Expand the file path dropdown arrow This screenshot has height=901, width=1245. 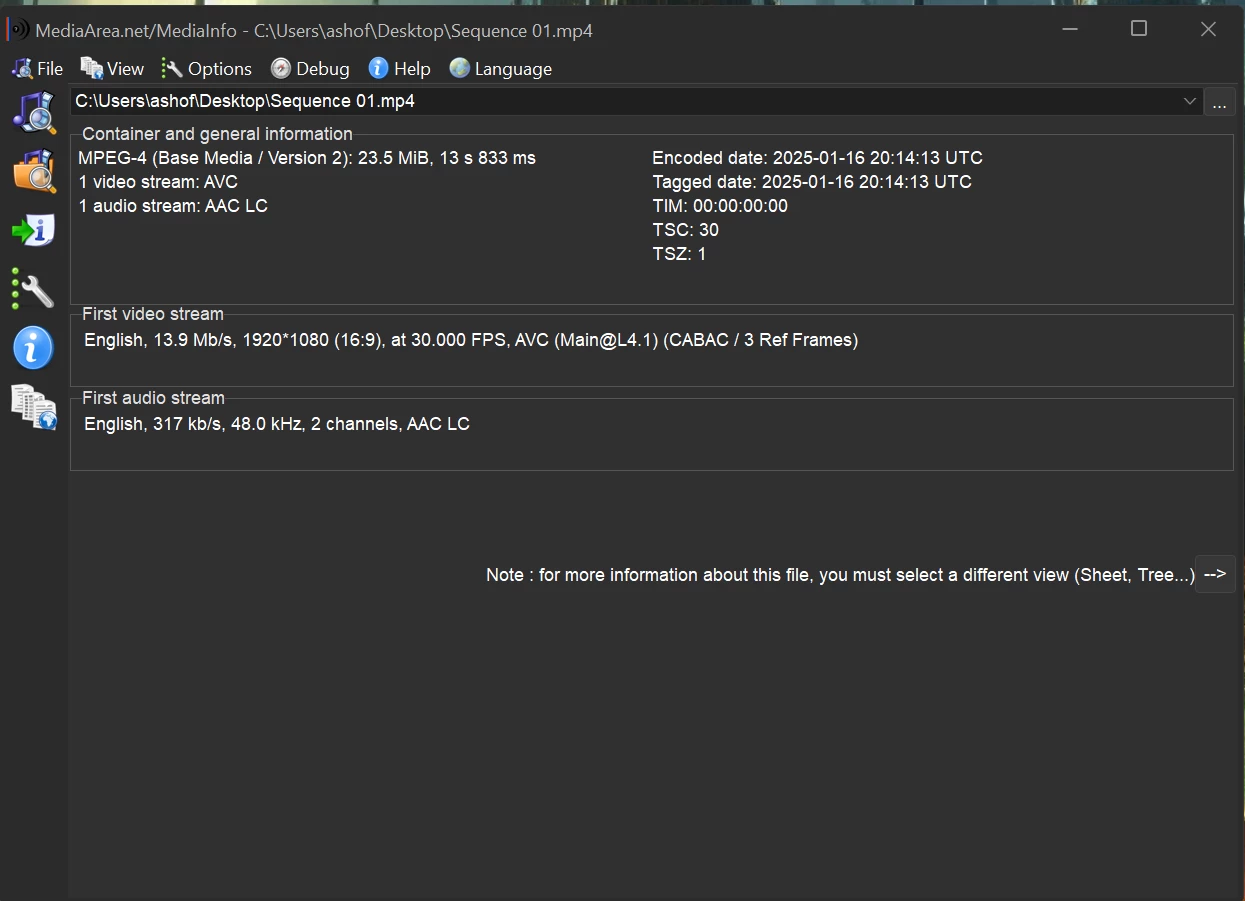pyautogui.click(x=1190, y=101)
